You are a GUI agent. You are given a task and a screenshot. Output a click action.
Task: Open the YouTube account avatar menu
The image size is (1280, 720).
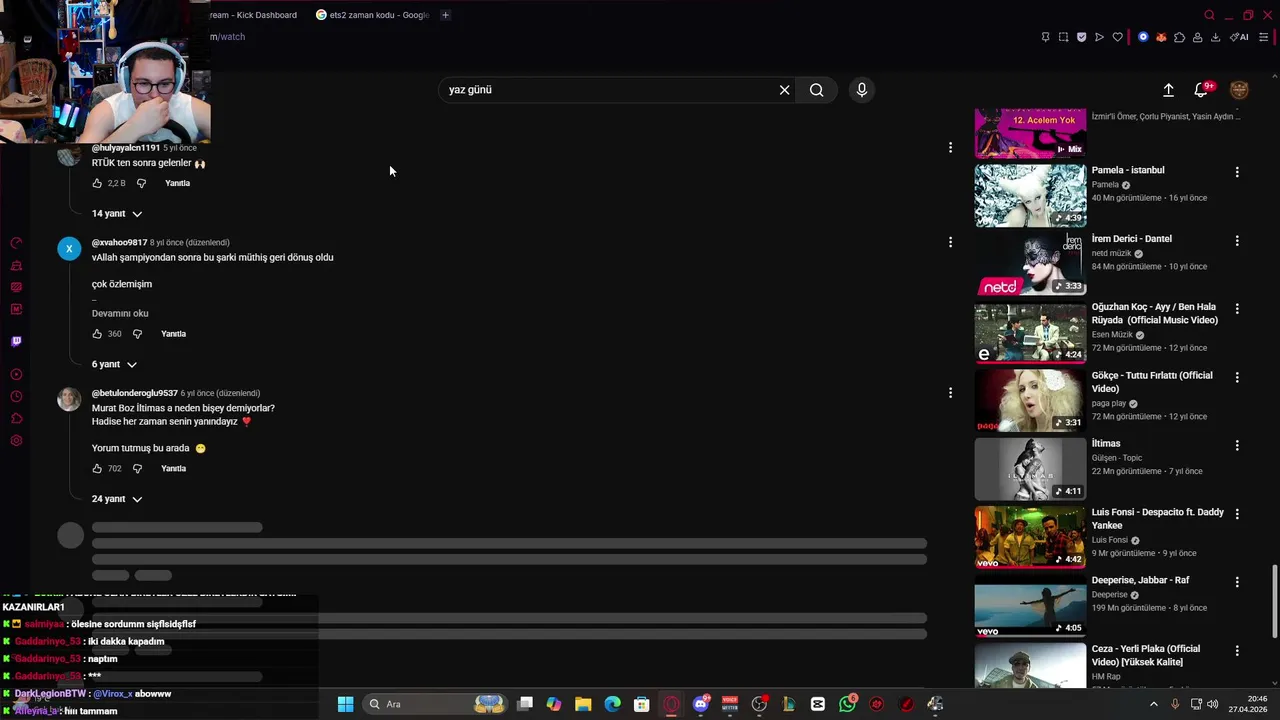click(1239, 90)
